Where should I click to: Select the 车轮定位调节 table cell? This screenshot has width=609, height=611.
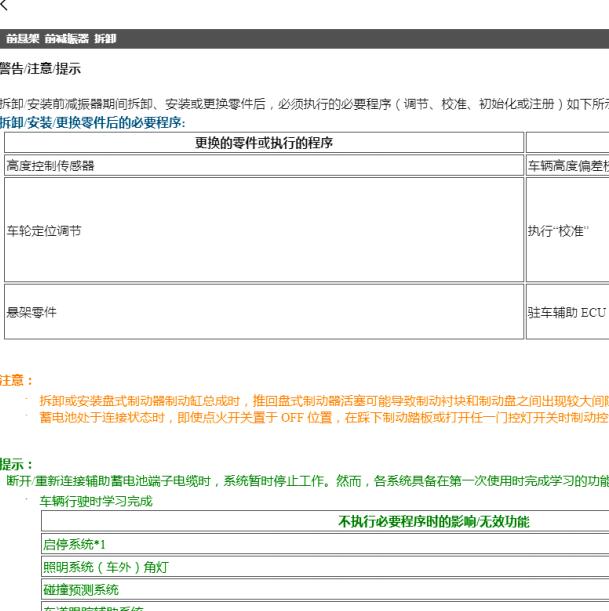(264, 230)
